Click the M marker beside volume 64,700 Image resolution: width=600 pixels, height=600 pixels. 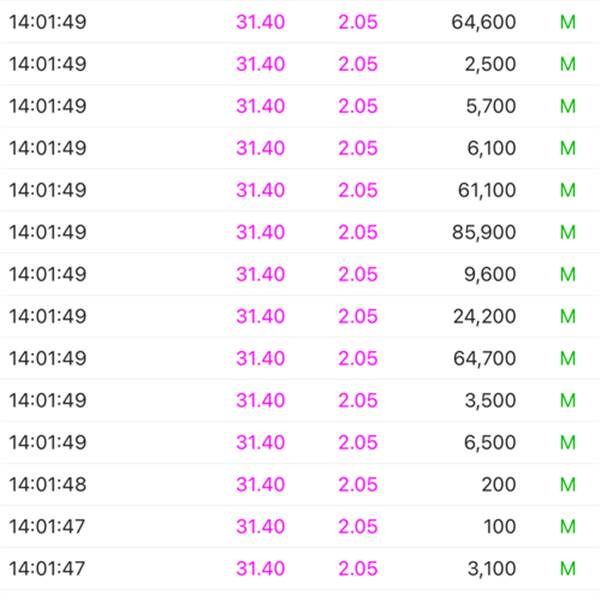click(x=568, y=358)
